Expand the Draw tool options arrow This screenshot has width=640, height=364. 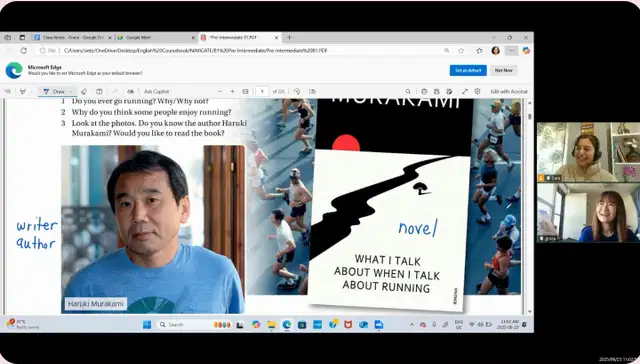71,91
